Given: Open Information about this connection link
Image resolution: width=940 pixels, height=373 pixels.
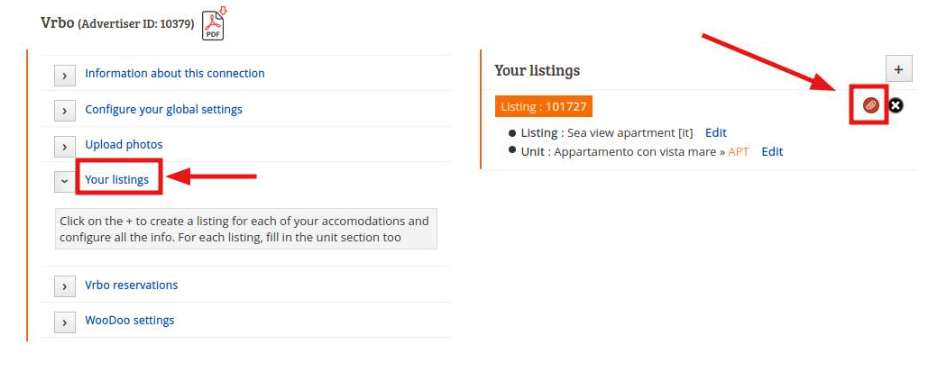Looking at the screenshot, I should coord(174,73).
